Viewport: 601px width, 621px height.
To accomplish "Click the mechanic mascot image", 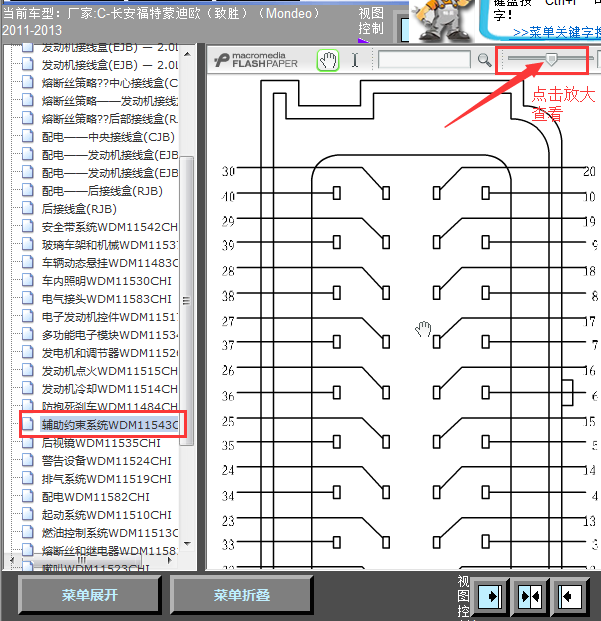I will click(441, 21).
